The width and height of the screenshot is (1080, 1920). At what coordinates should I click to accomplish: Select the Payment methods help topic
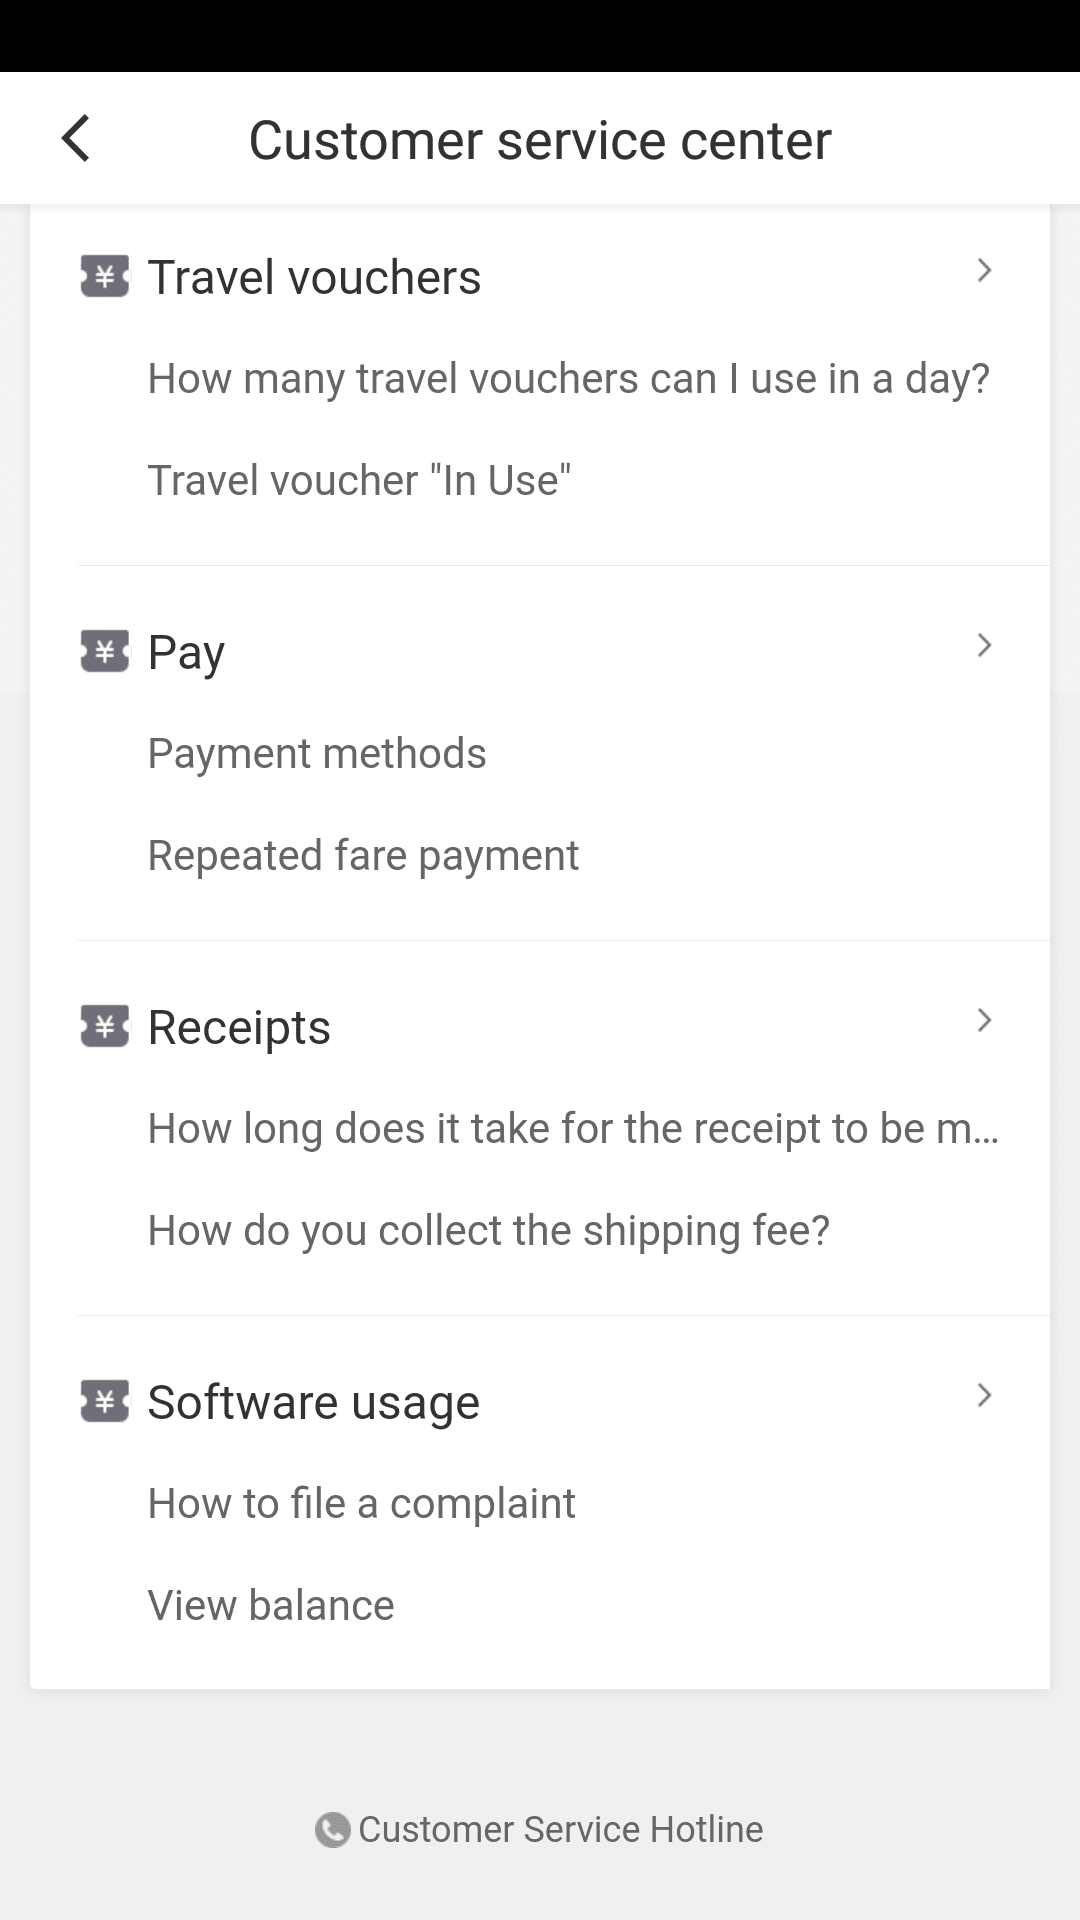pyautogui.click(x=317, y=754)
